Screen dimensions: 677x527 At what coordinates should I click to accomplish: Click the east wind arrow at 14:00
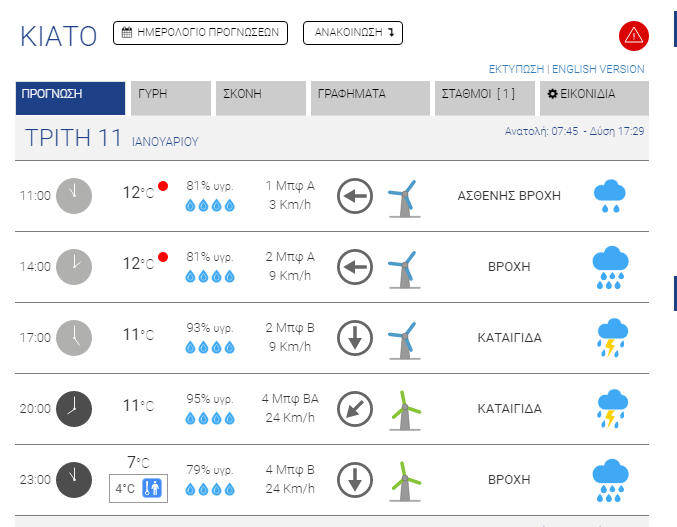coord(354,267)
